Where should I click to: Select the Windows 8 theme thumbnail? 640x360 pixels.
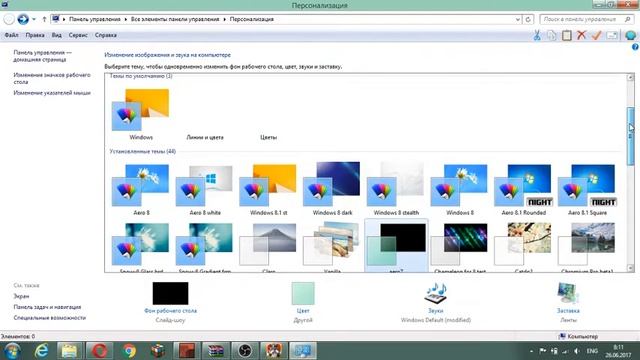click(459, 190)
